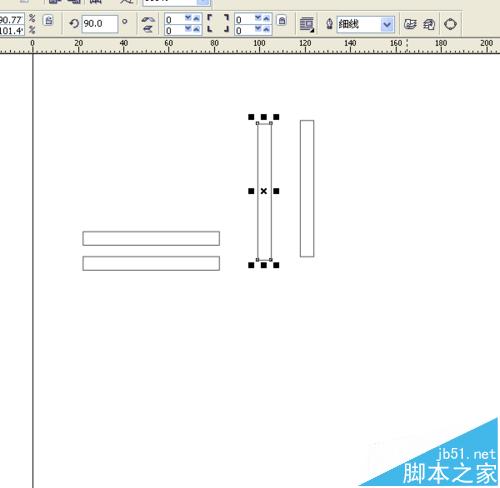Increase the lower-left corner roundness value
Screen dimensions: 500x488
point(196,30)
